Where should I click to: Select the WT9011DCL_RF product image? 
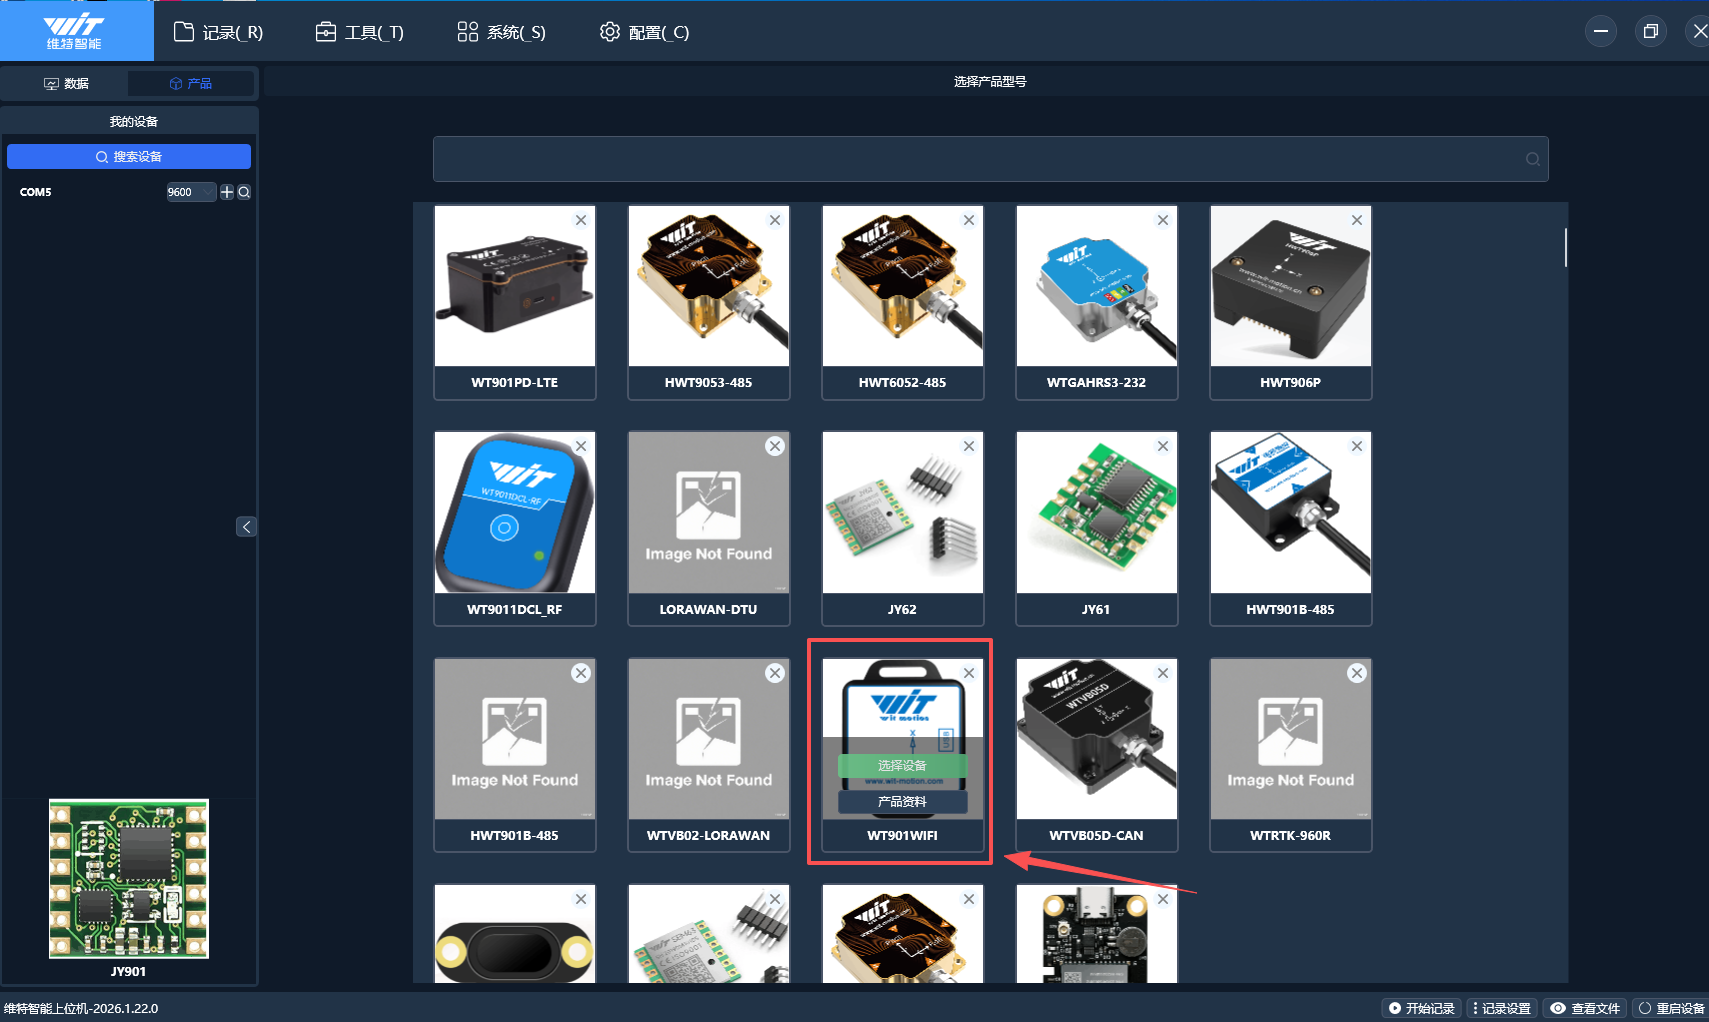[515, 513]
